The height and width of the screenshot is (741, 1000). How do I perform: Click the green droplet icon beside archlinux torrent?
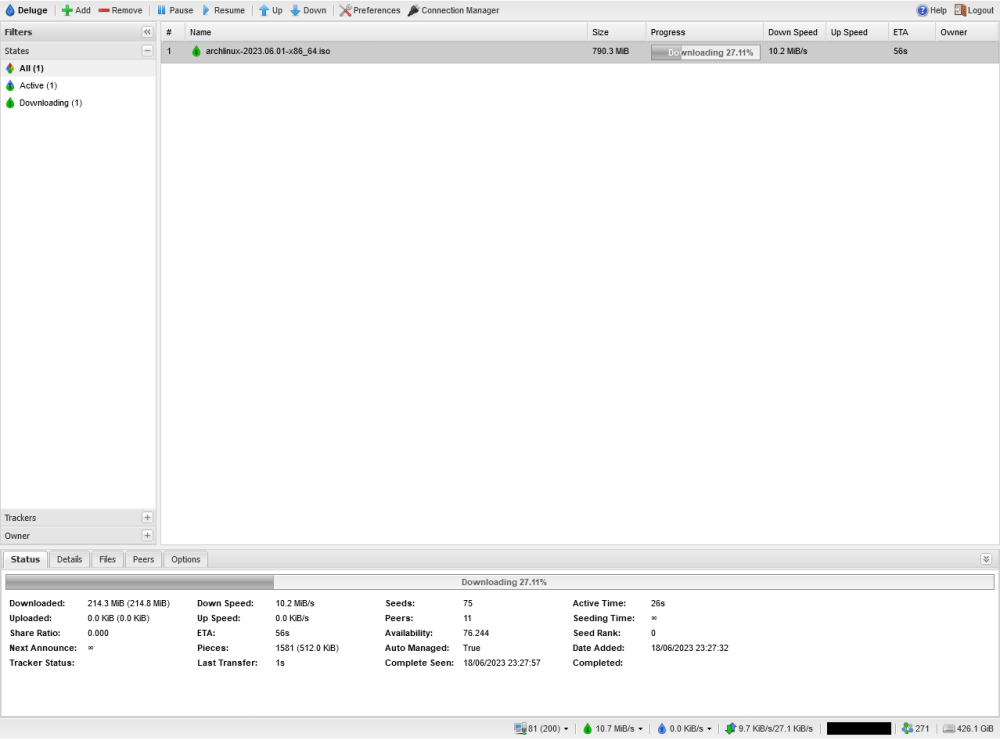[x=196, y=51]
